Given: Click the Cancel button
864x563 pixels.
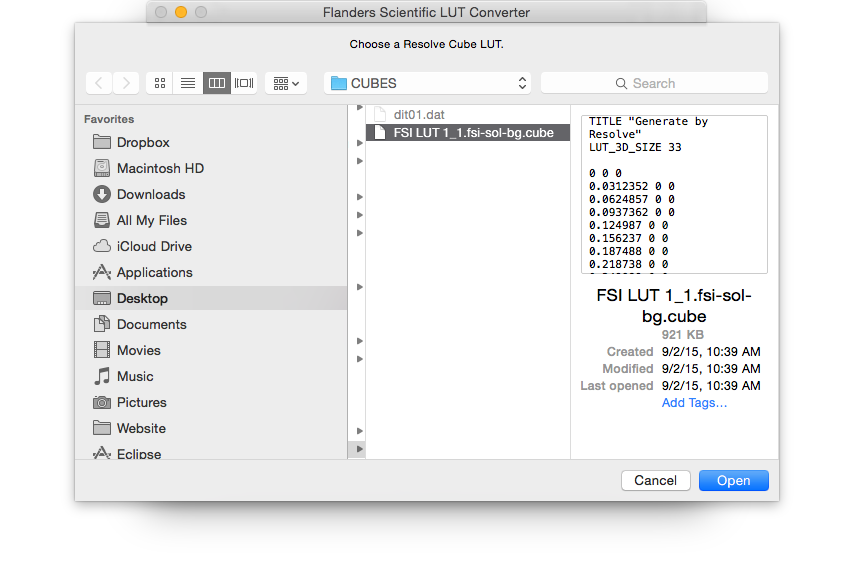Looking at the screenshot, I should tap(656, 480).
